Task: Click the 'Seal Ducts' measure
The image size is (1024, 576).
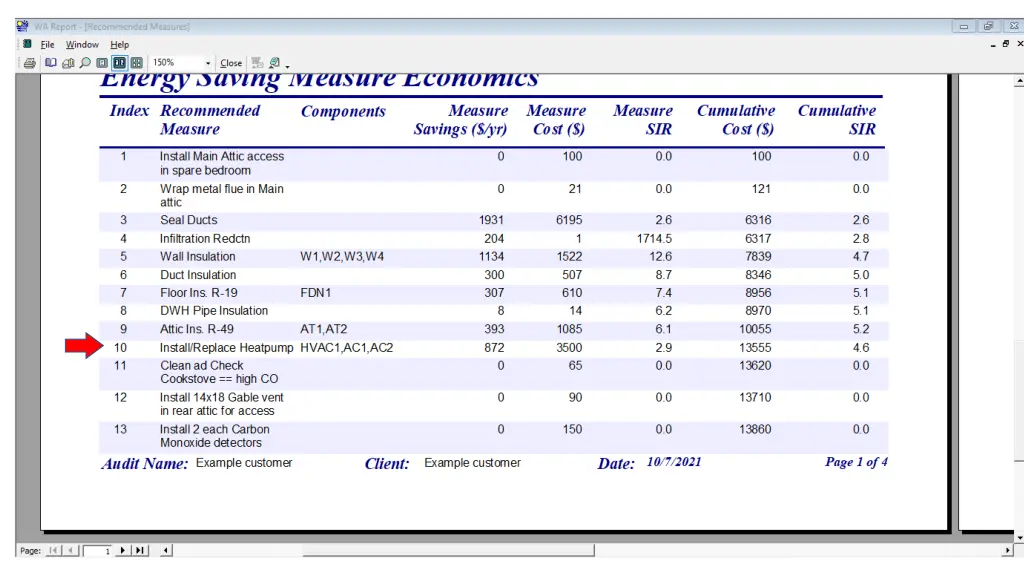Action: [189, 220]
